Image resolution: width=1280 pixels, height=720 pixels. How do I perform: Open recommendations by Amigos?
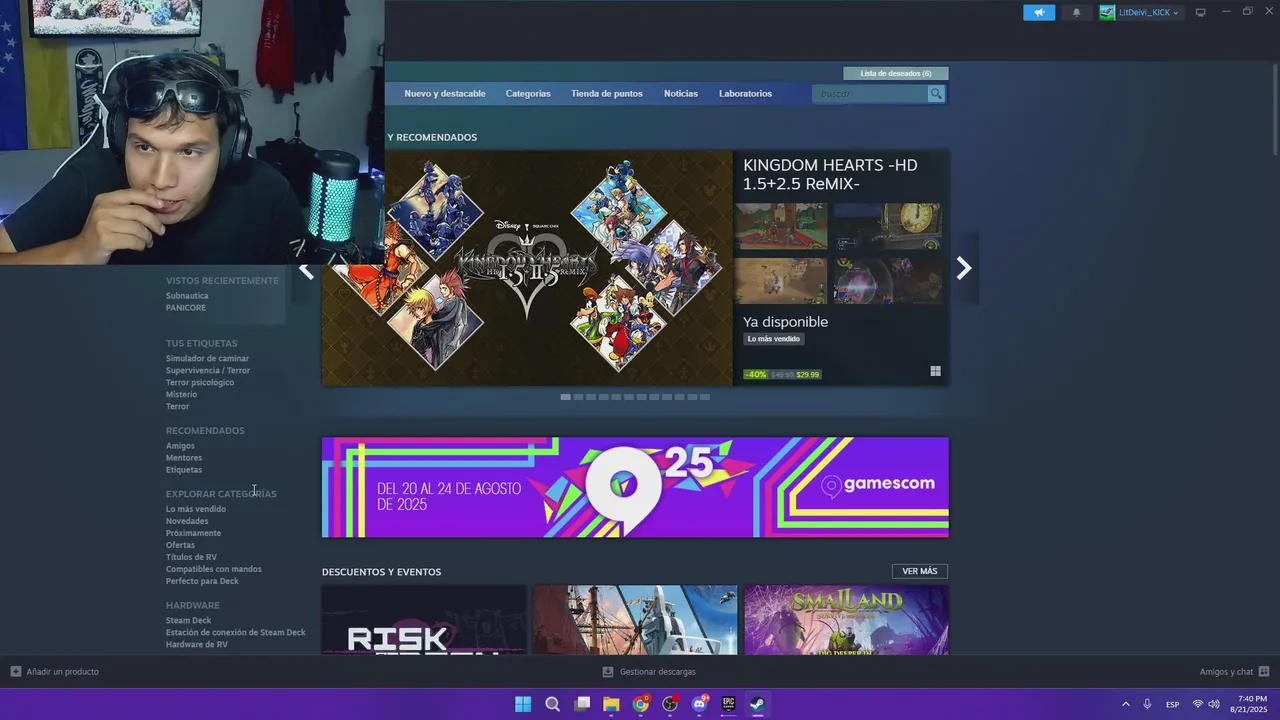(180, 446)
